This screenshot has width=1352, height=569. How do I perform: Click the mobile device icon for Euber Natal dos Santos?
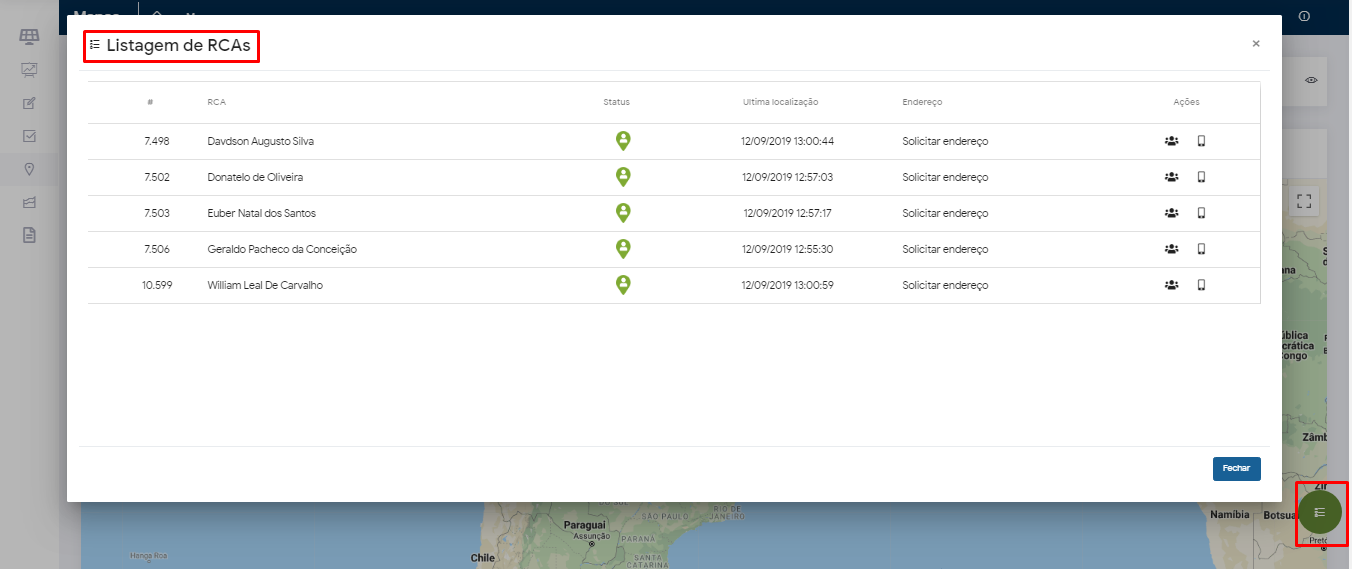[x=1201, y=213]
